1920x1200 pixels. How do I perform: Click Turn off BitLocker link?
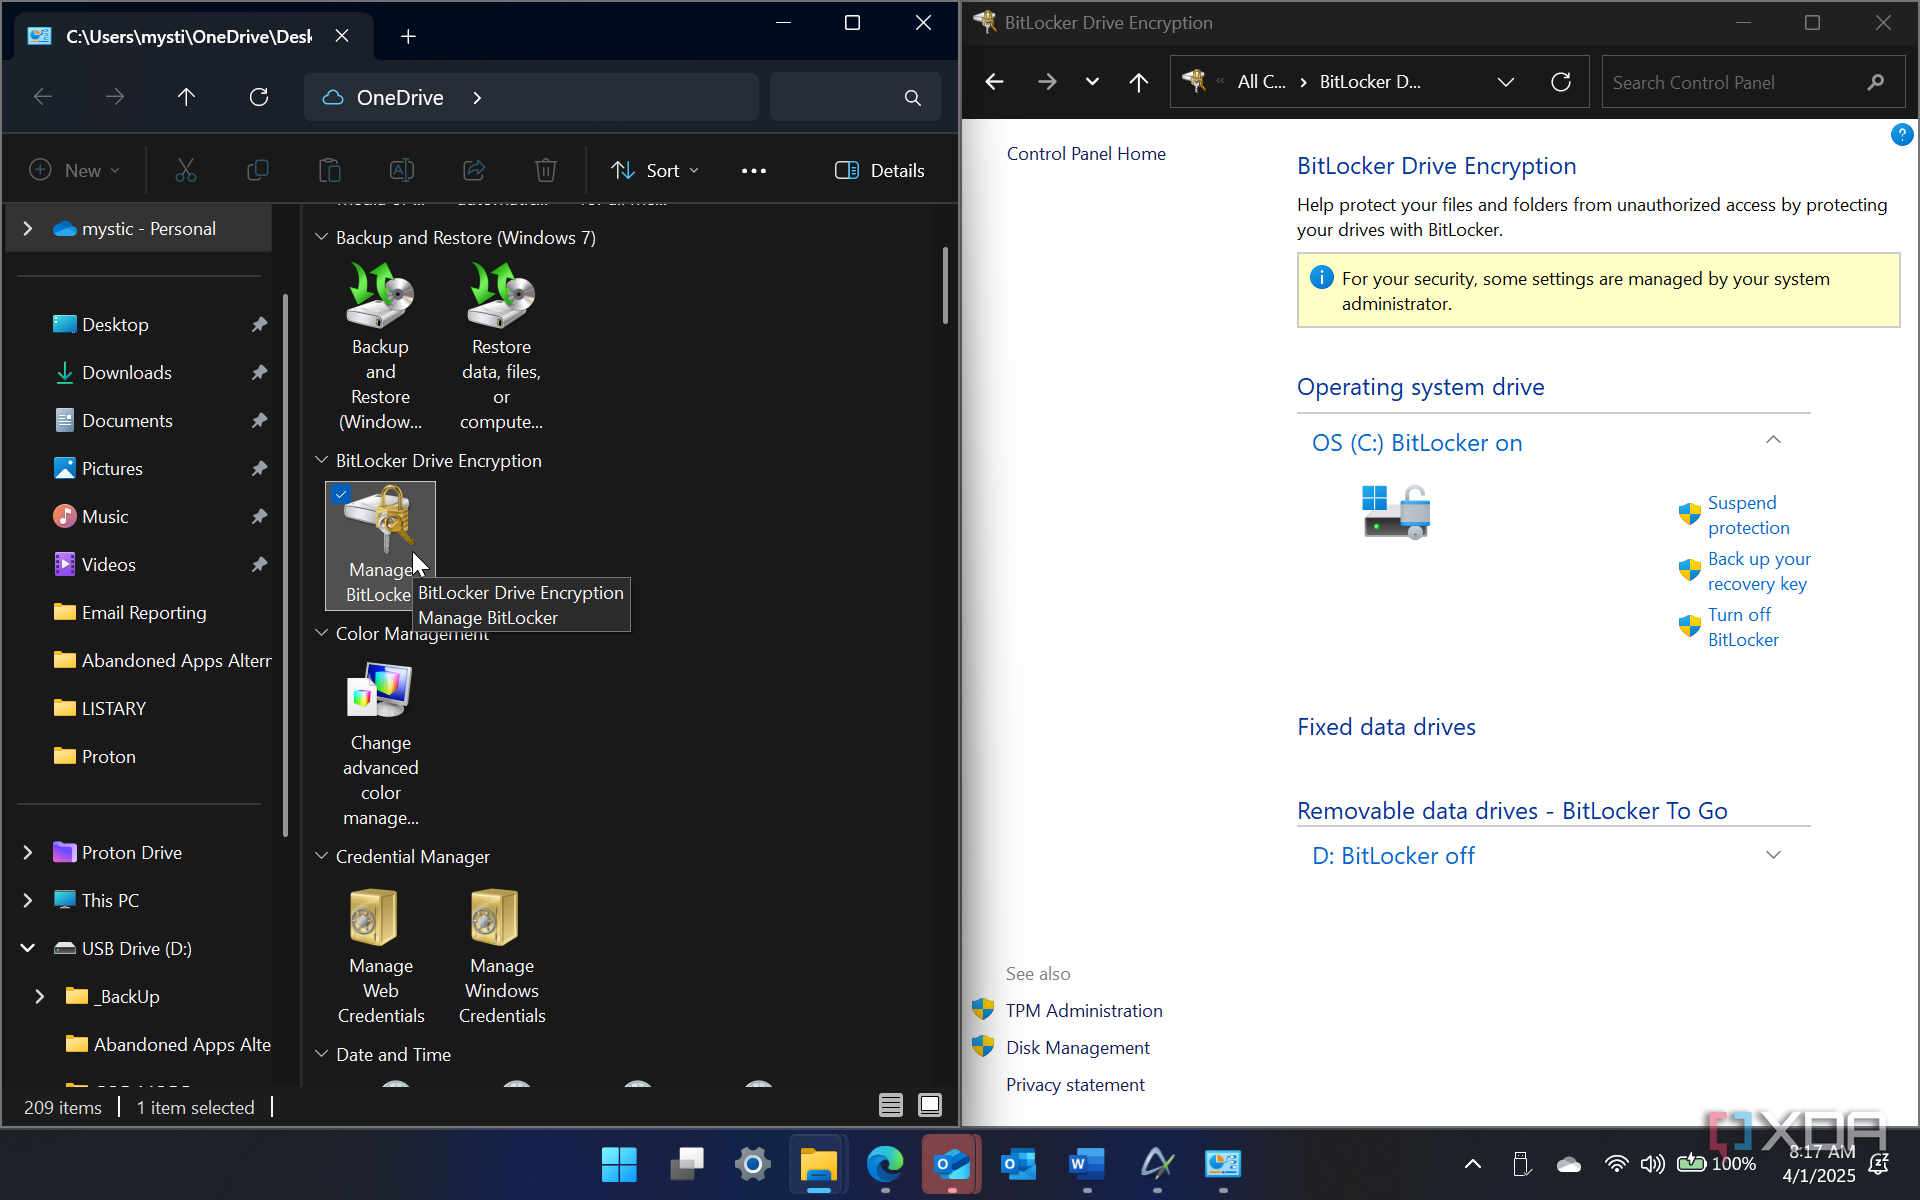[x=1743, y=627]
